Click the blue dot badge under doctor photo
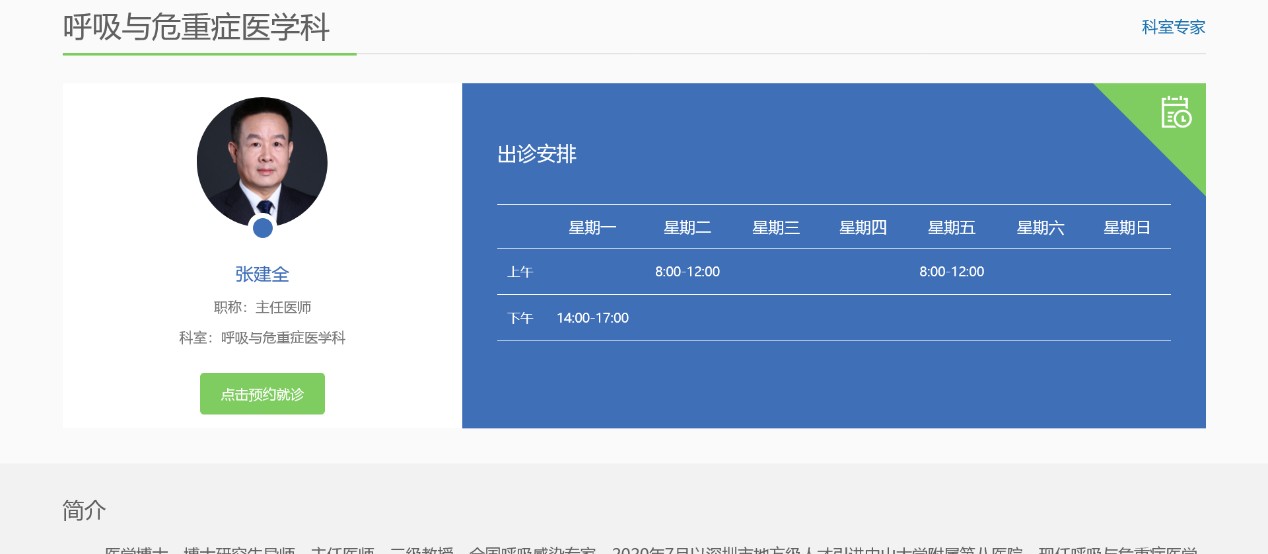The width and height of the screenshot is (1268, 554). [x=263, y=228]
